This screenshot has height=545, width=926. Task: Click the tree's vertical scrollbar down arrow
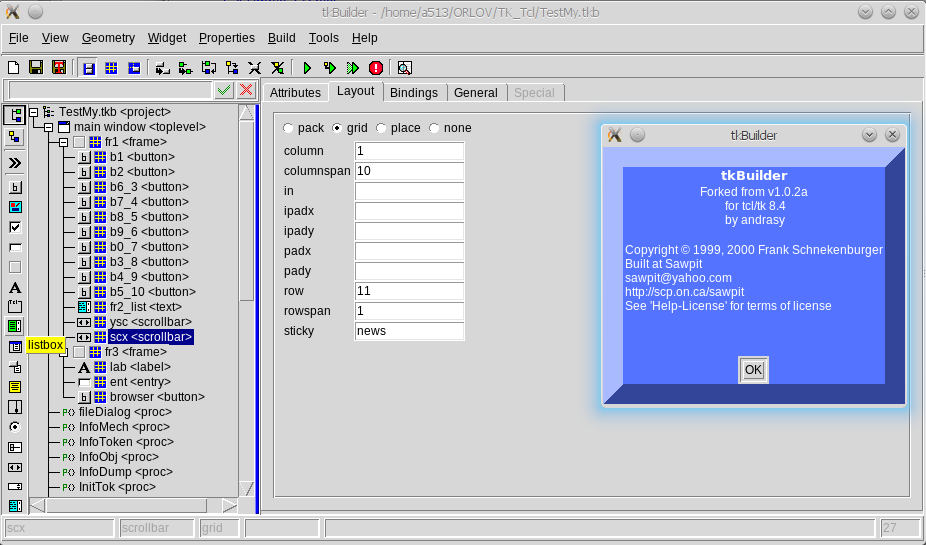[246, 488]
